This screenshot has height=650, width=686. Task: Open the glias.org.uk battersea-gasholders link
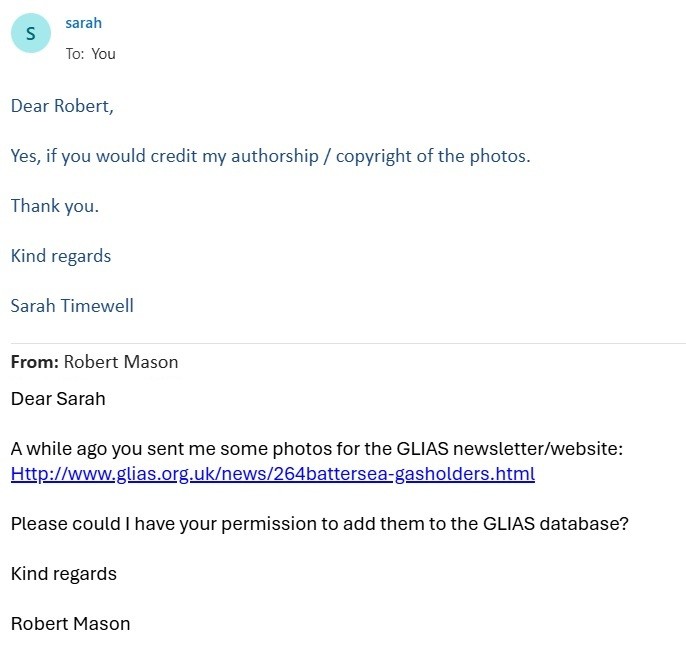tap(273, 474)
